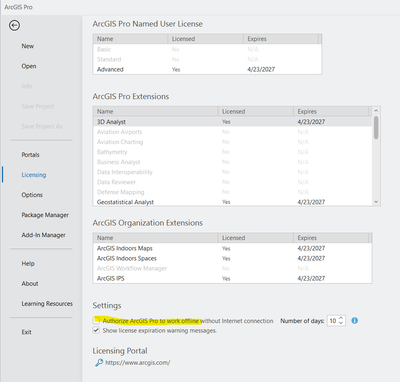
Task: Click the key icon next to licensing portal URL
Action: coord(99,363)
